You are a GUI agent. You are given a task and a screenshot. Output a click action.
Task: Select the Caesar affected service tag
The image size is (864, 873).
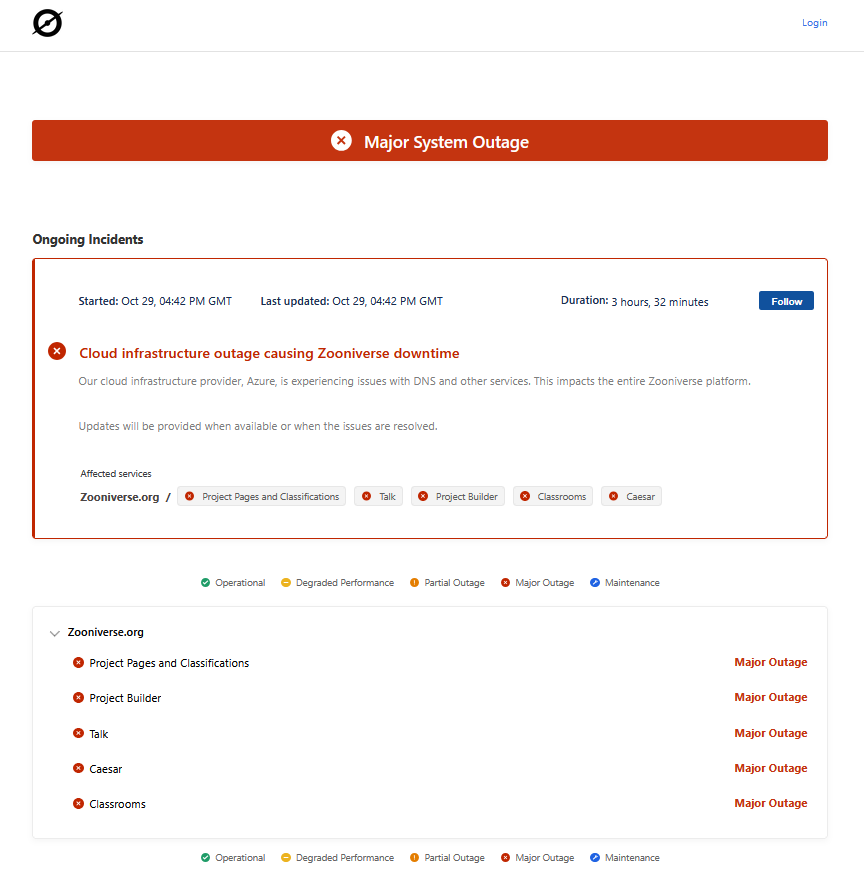click(x=631, y=496)
